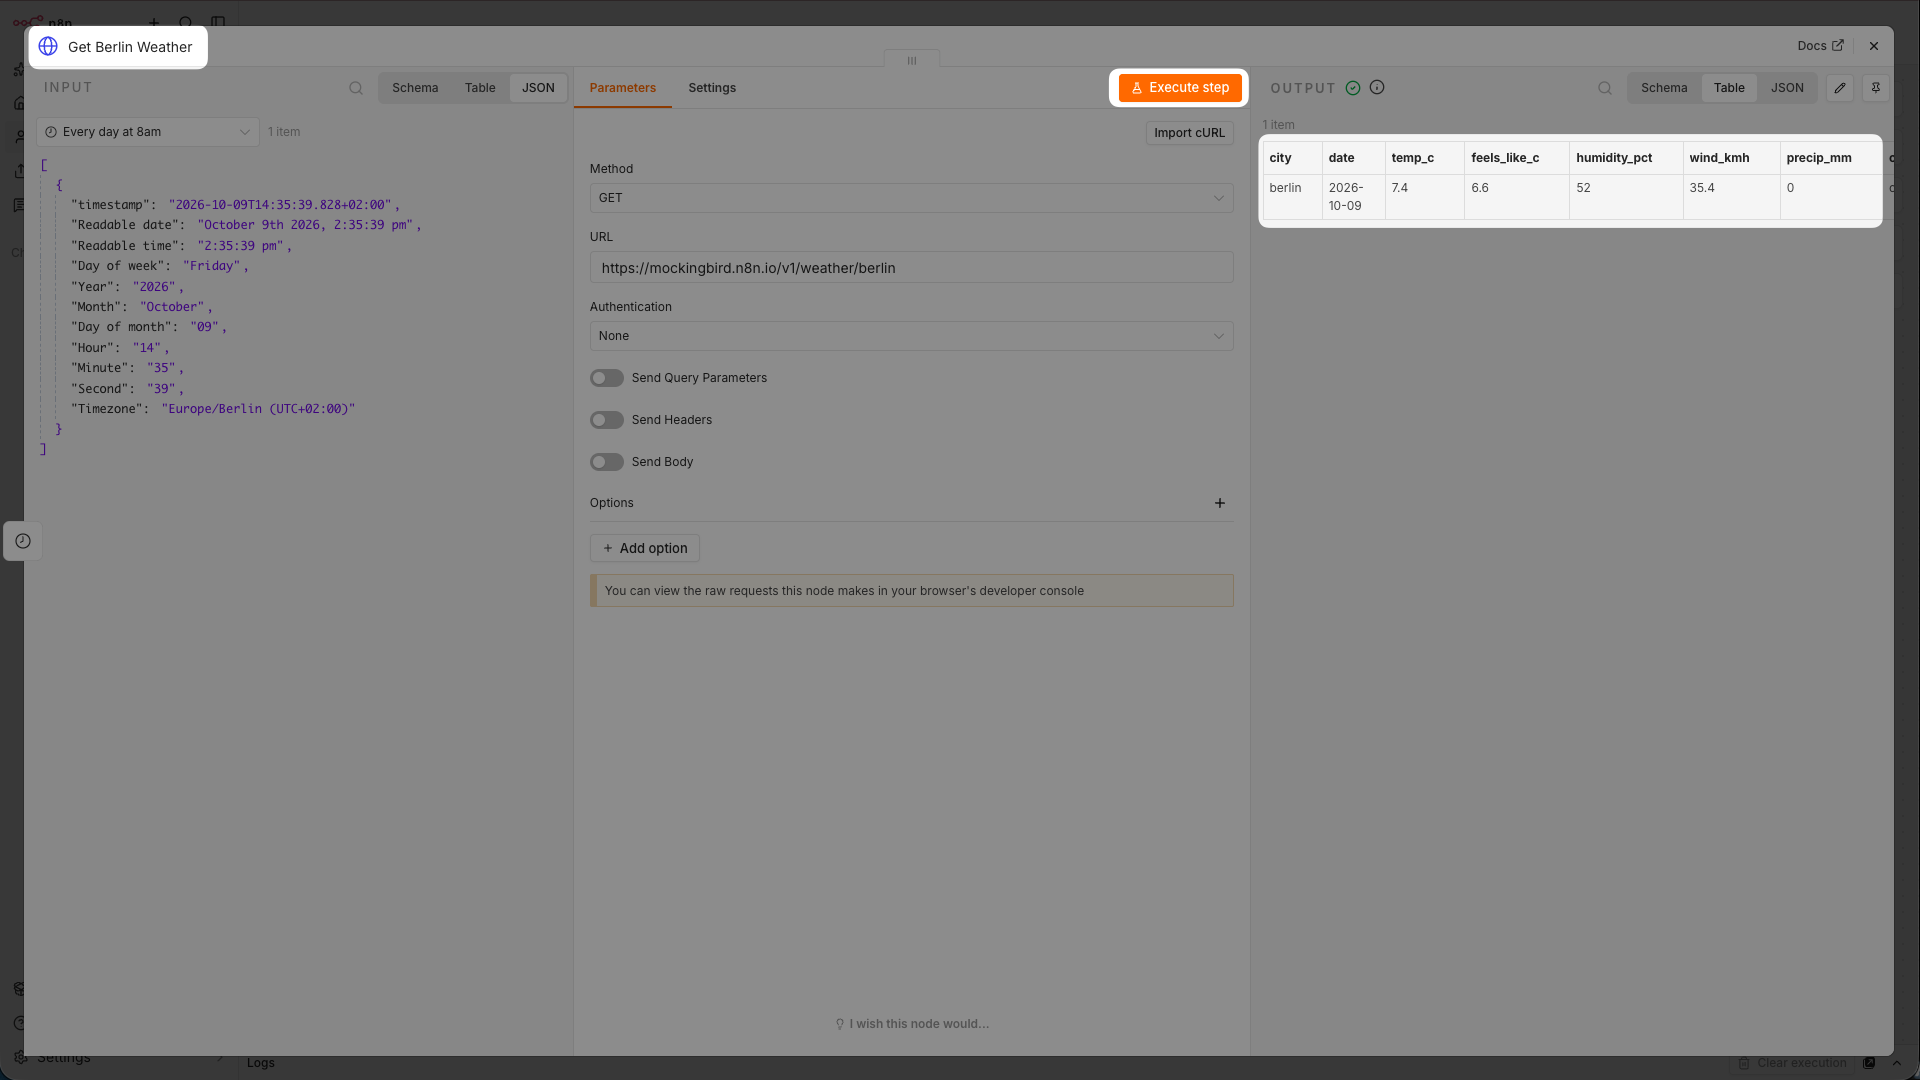Click the Get Berlin Weather globe icon
This screenshot has height=1080, width=1920.
pos(48,47)
